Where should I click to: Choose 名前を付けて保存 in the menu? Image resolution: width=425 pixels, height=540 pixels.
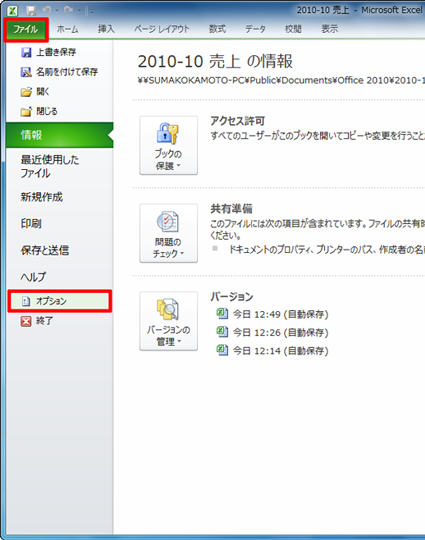click(59, 72)
